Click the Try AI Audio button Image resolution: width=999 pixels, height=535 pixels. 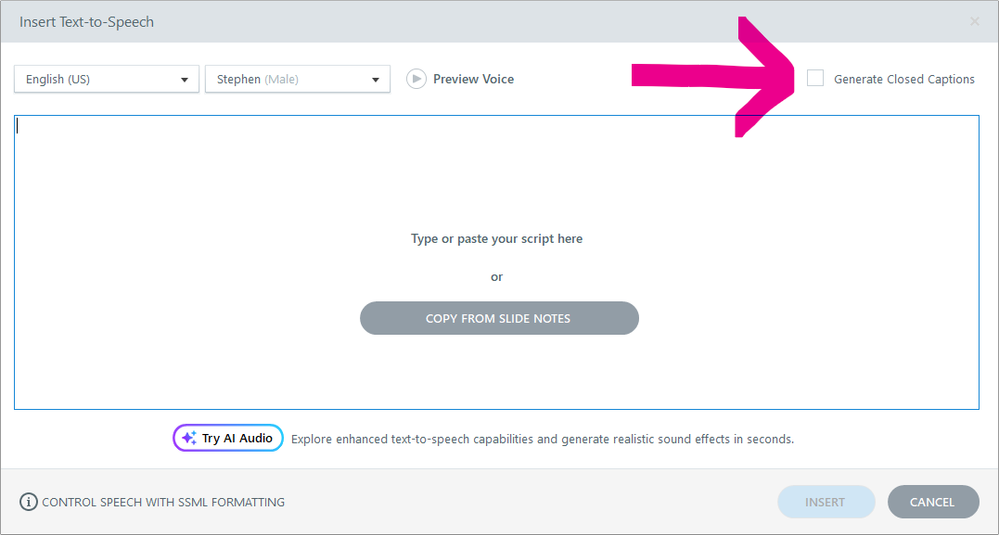tap(228, 438)
